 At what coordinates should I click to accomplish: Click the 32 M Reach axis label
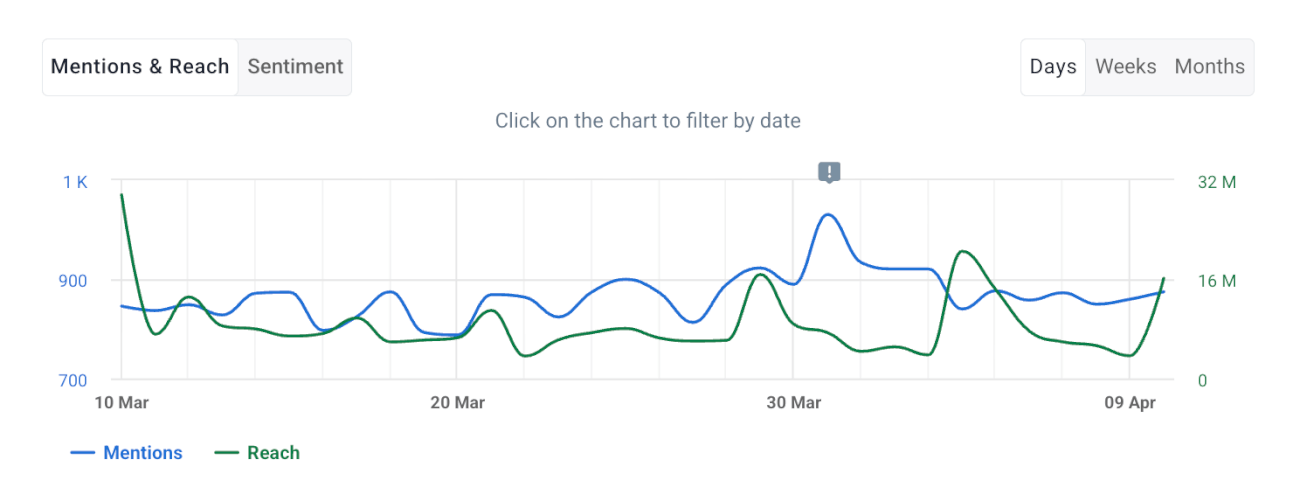(x=1217, y=182)
